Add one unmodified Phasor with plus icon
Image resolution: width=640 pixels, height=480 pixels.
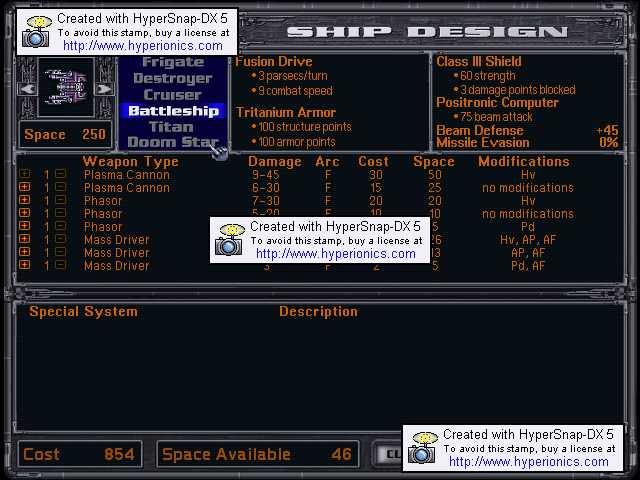pyautogui.click(x=24, y=213)
